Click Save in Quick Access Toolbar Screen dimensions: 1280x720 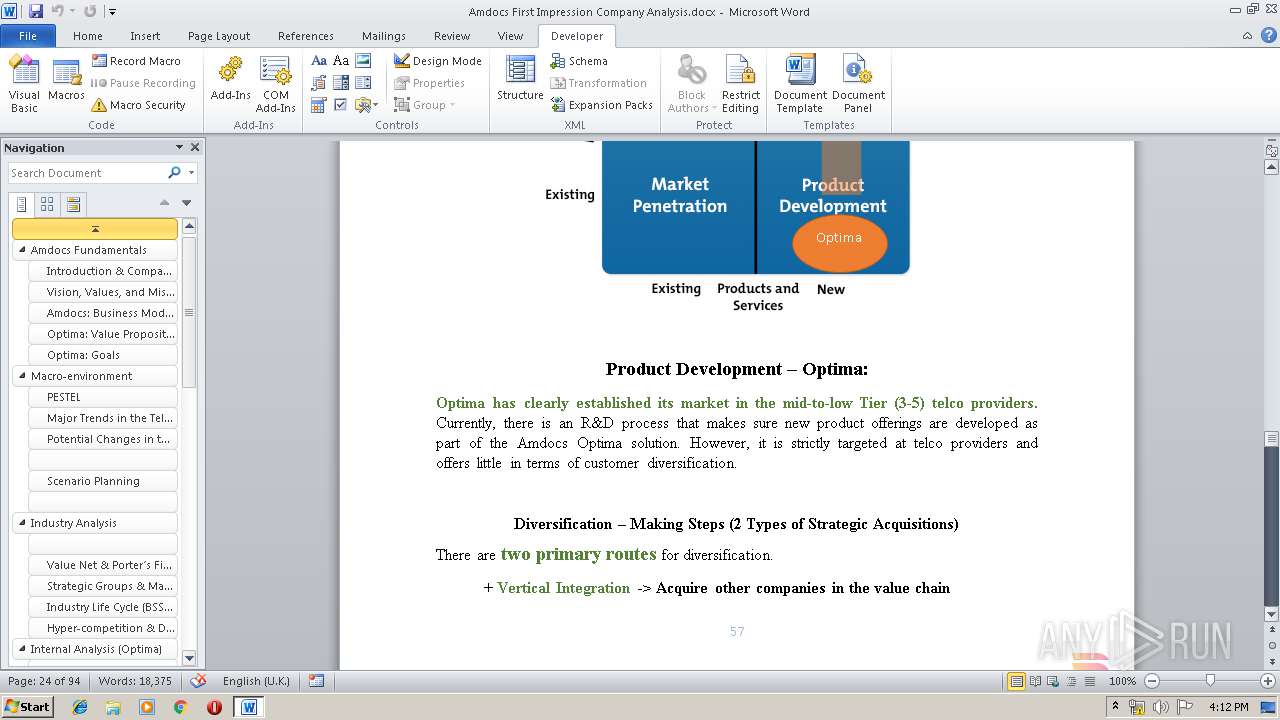point(36,11)
